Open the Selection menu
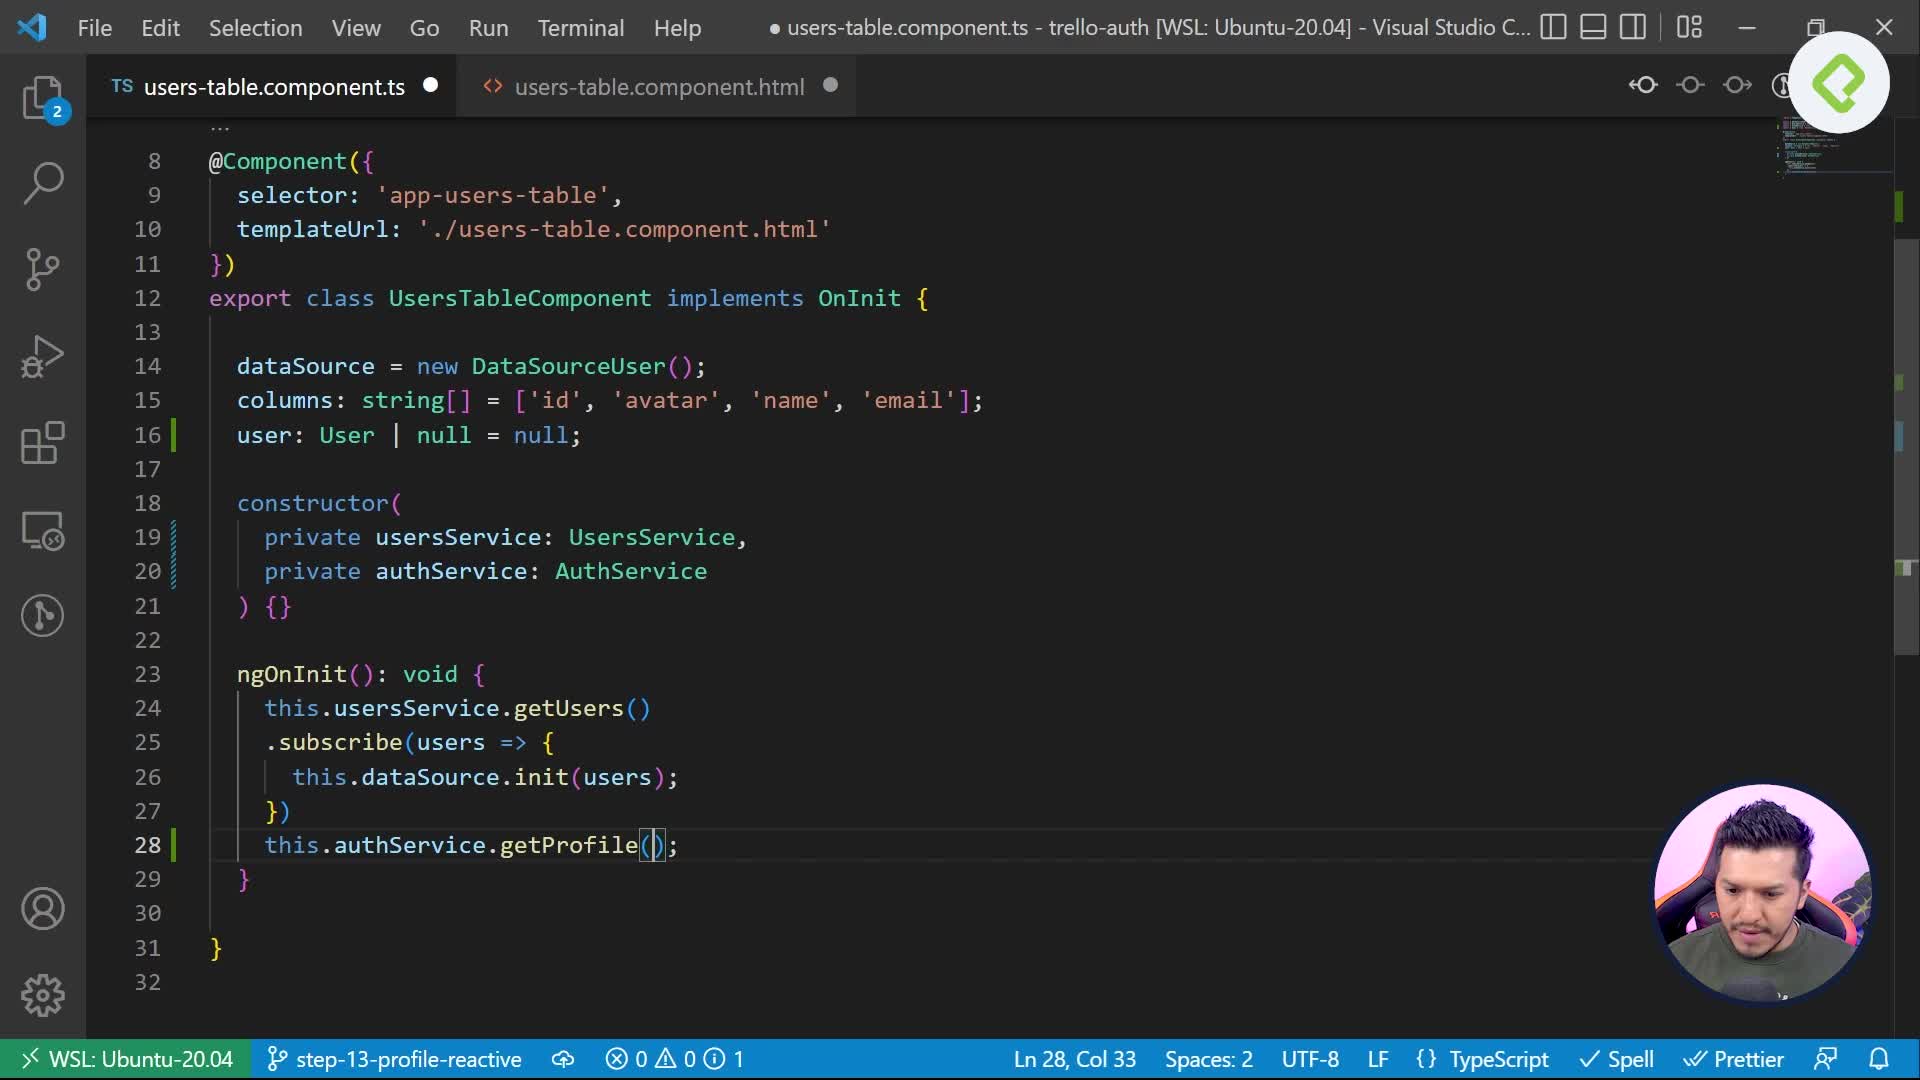The height and width of the screenshot is (1080, 1920). (x=255, y=28)
